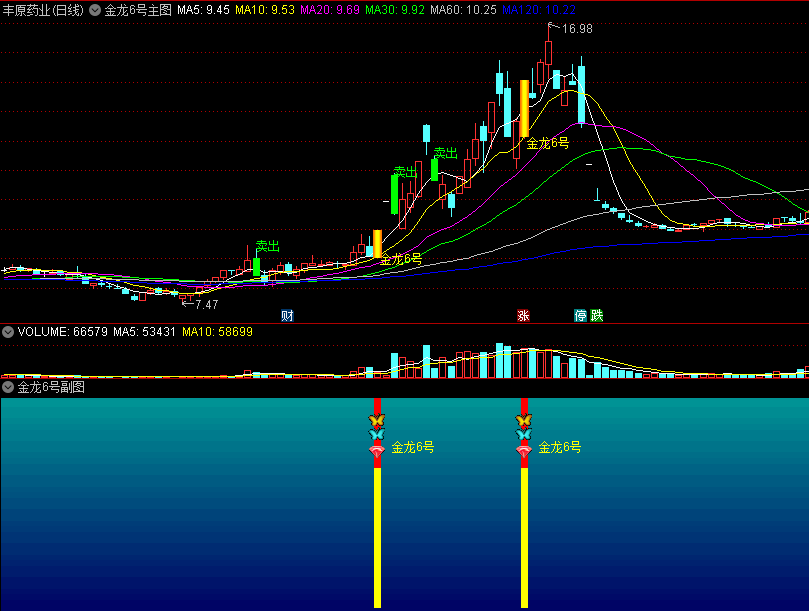The image size is (809, 611).
Task: Select the second yellow 金龙6号 signal candle near peak
Action: point(524,108)
